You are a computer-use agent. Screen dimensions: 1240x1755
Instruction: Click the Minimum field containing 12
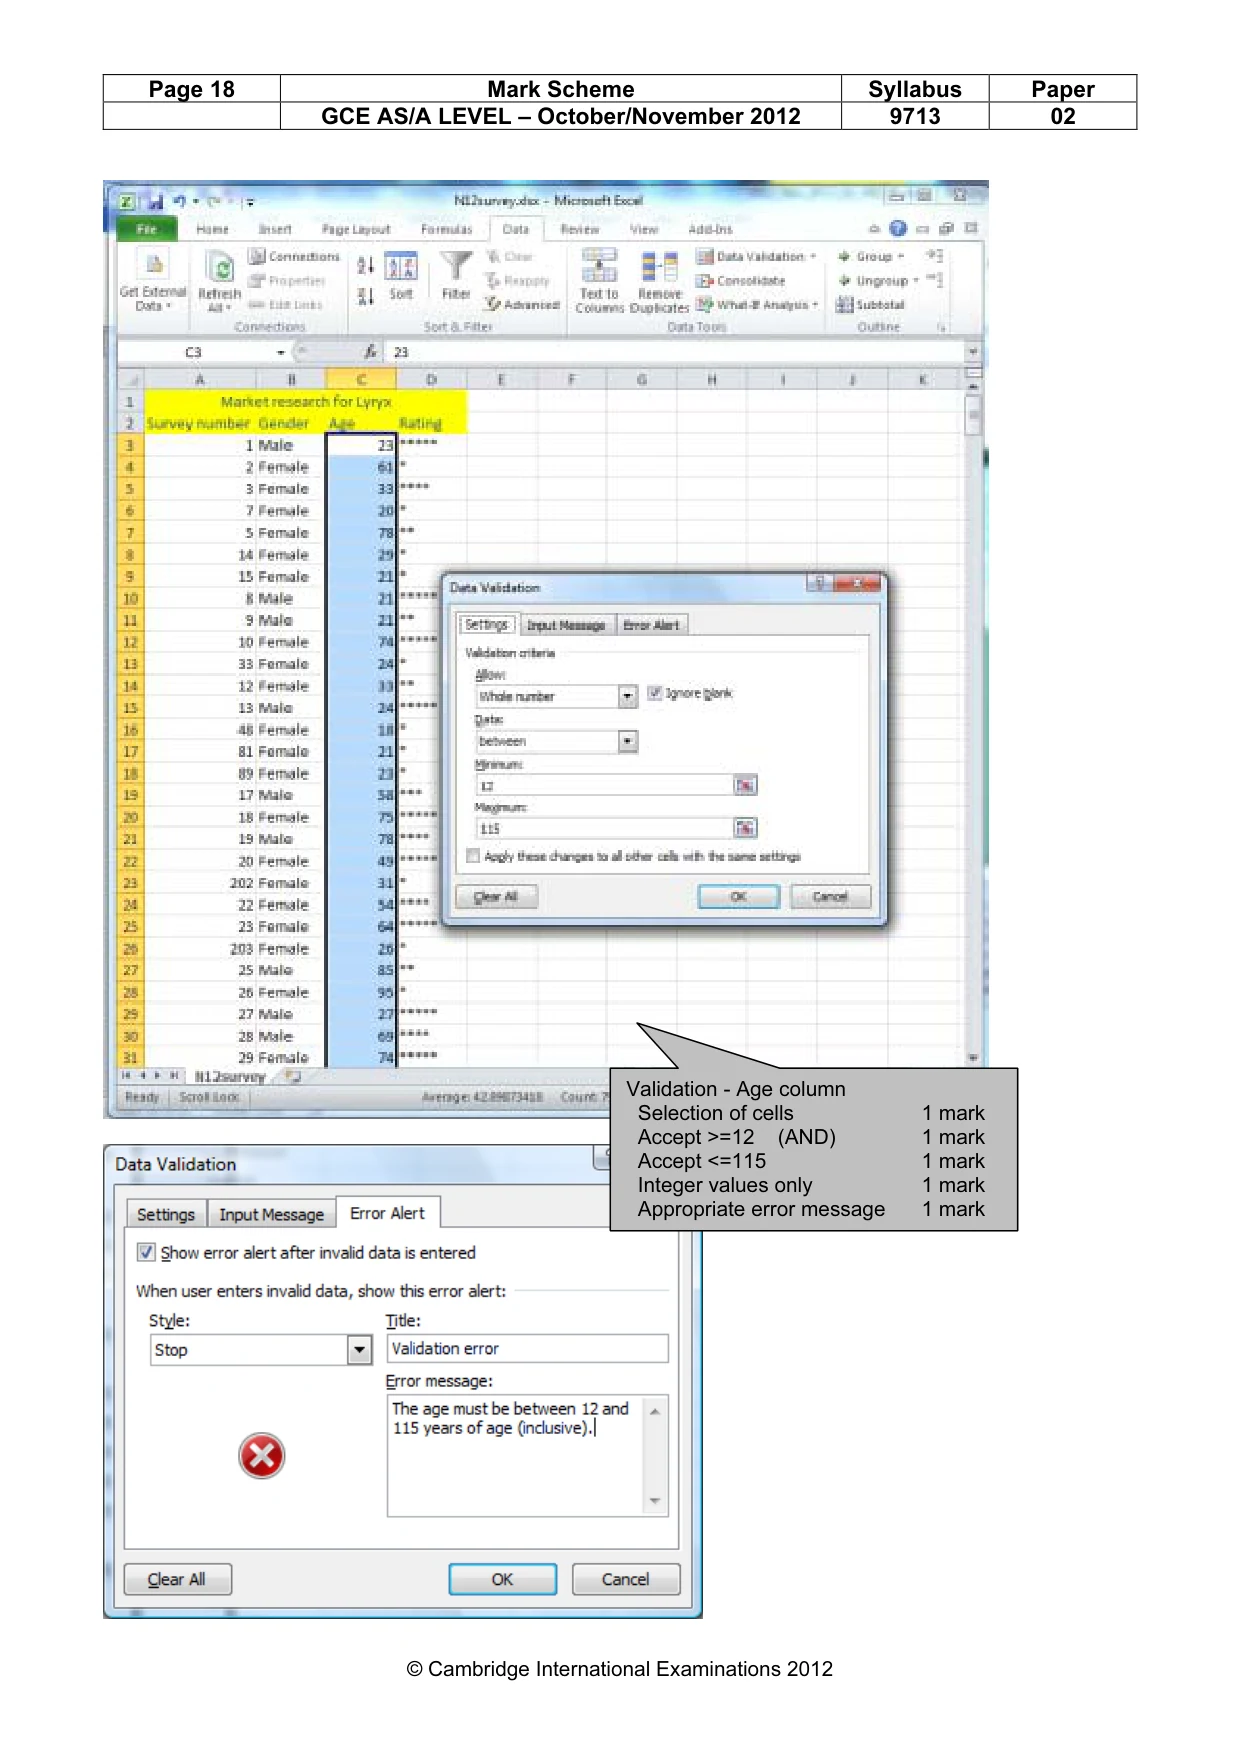[x=605, y=785]
